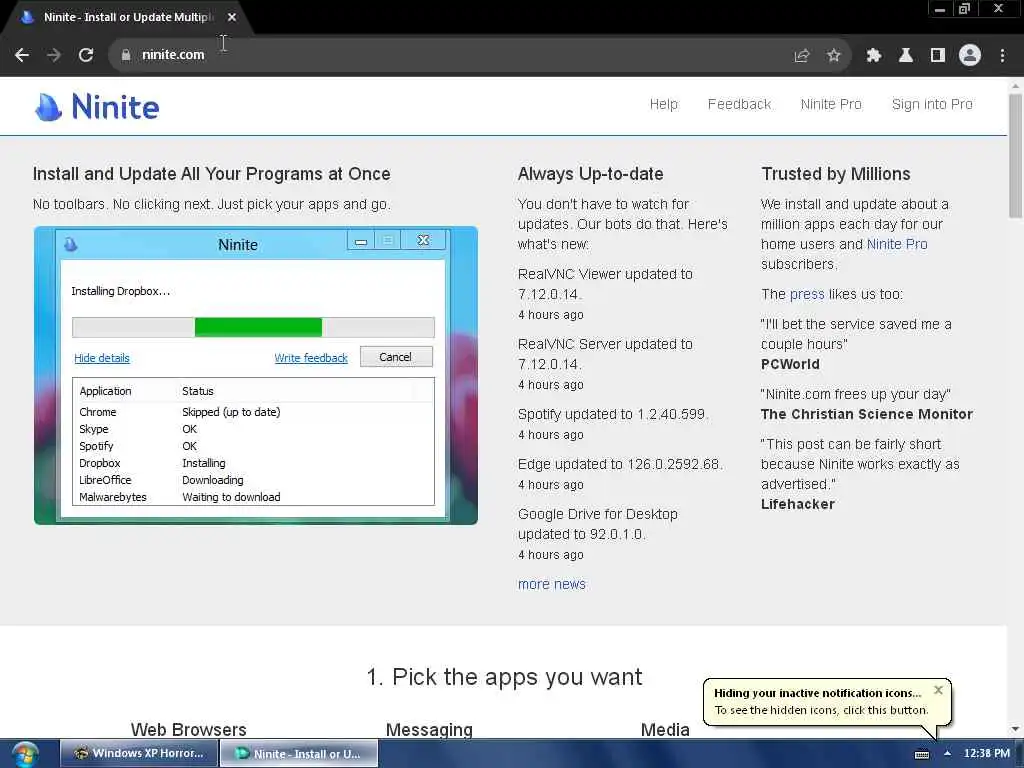Toggle the side panel icon
This screenshot has height=768, width=1024.
click(938, 56)
